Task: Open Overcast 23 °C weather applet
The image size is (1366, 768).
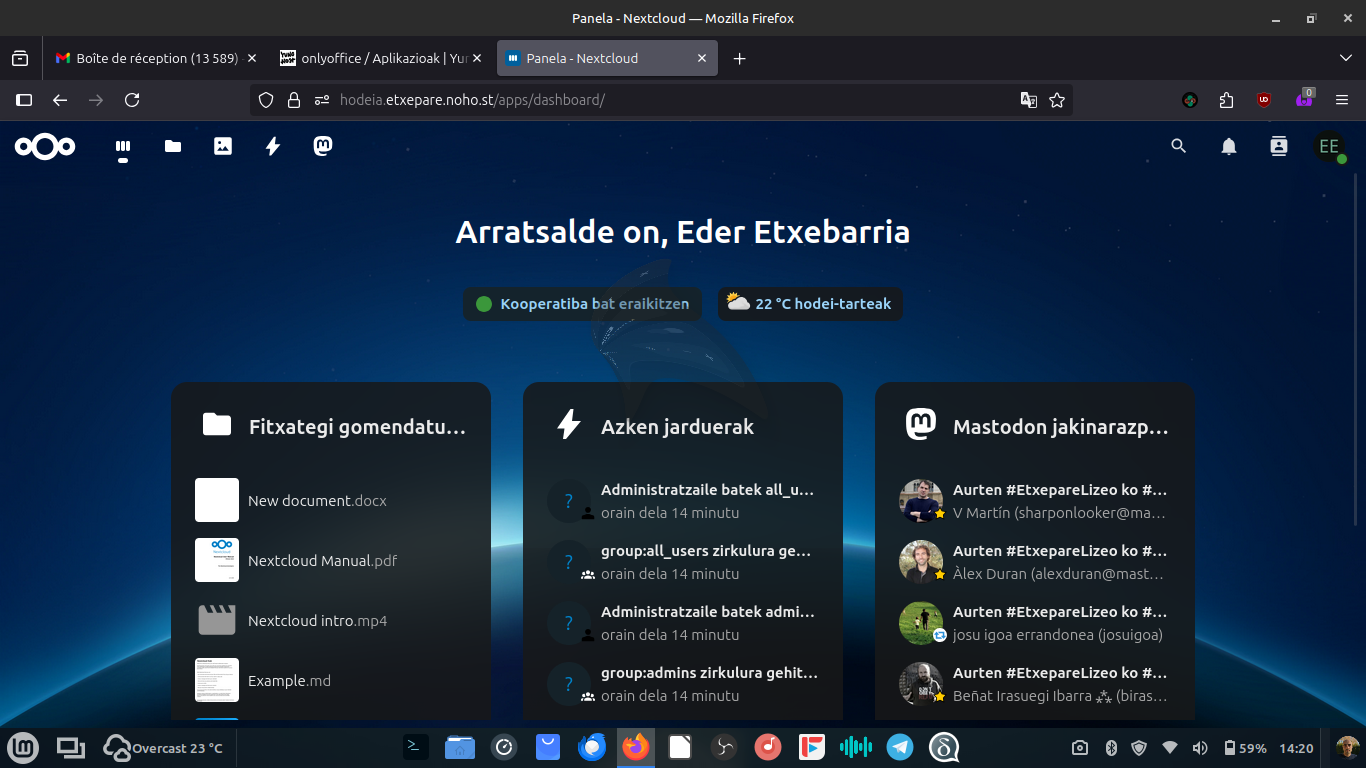Action: 163,747
